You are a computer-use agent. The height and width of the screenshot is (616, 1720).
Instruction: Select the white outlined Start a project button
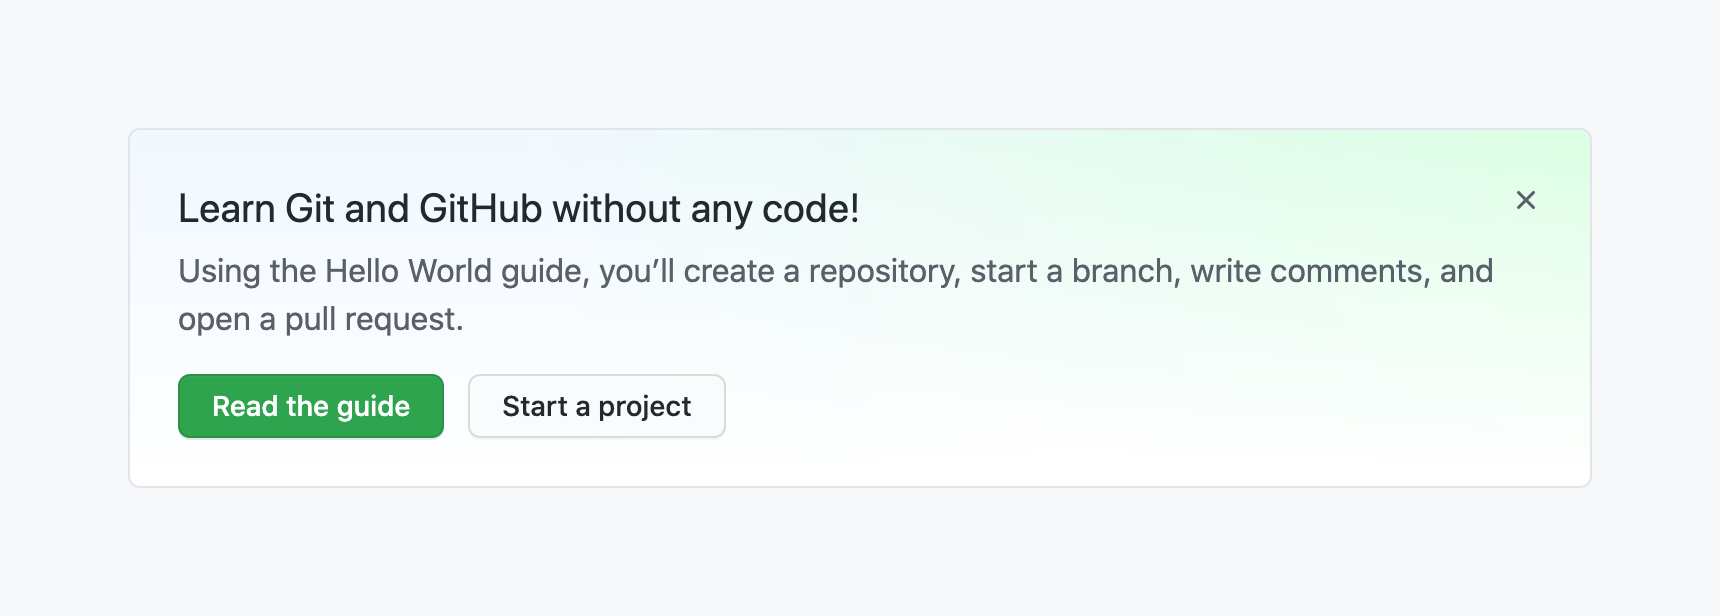pos(597,406)
